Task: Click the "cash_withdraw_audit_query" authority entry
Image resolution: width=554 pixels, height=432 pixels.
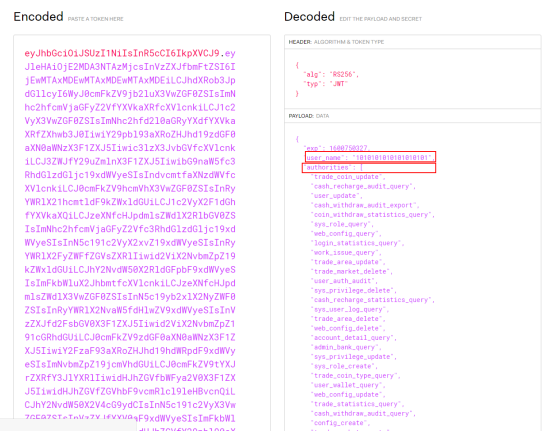Action: pyautogui.click(x=363, y=414)
